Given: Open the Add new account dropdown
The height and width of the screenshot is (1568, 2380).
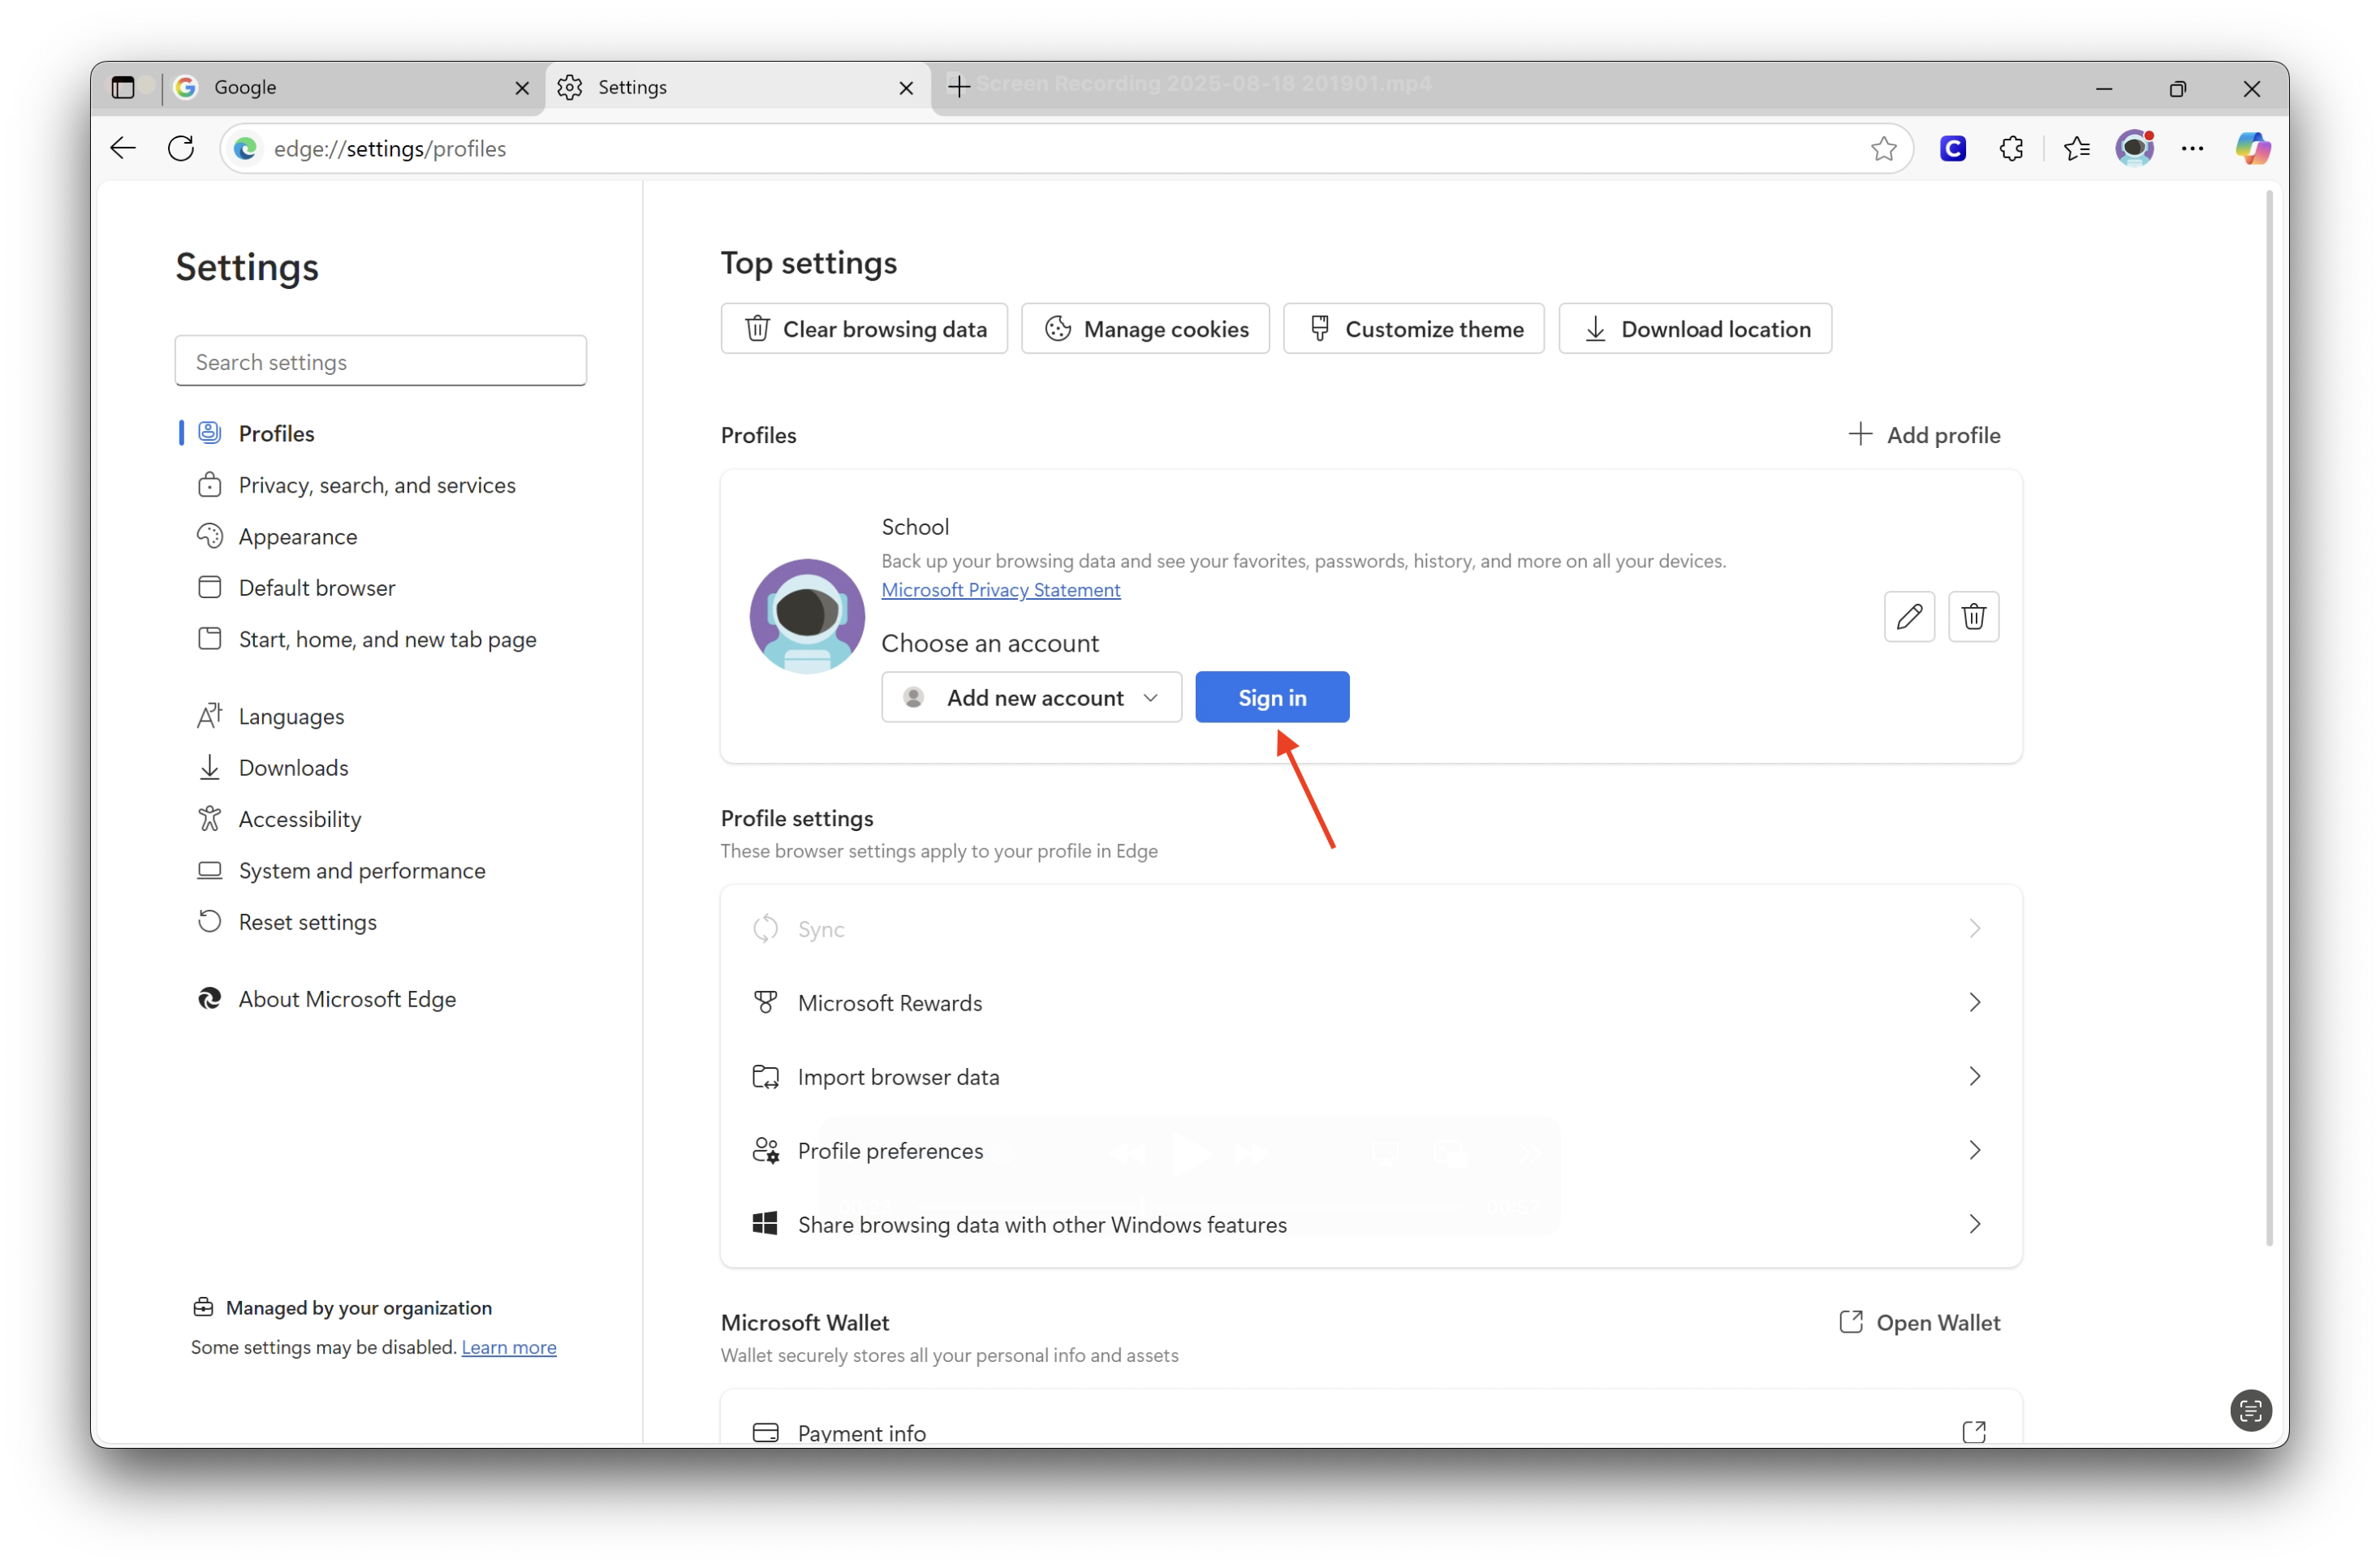Looking at the screenshot, I should coord(1031,697).
